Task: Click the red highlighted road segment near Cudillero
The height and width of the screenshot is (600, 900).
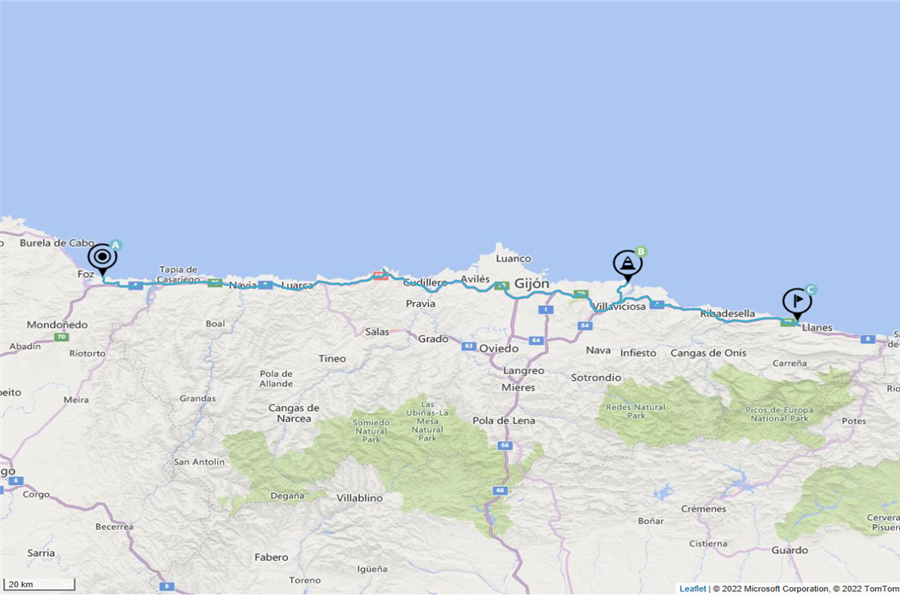Action: point(380,276)
